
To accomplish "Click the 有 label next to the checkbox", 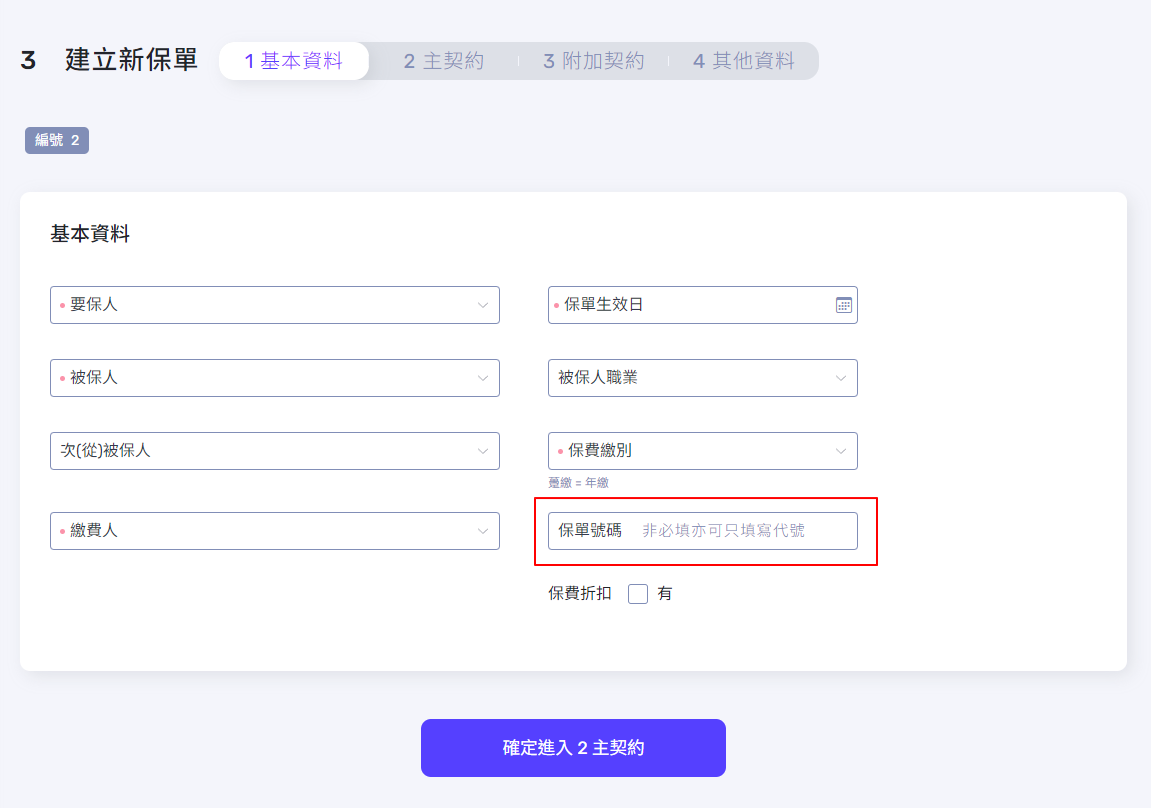I will point(665,594).
